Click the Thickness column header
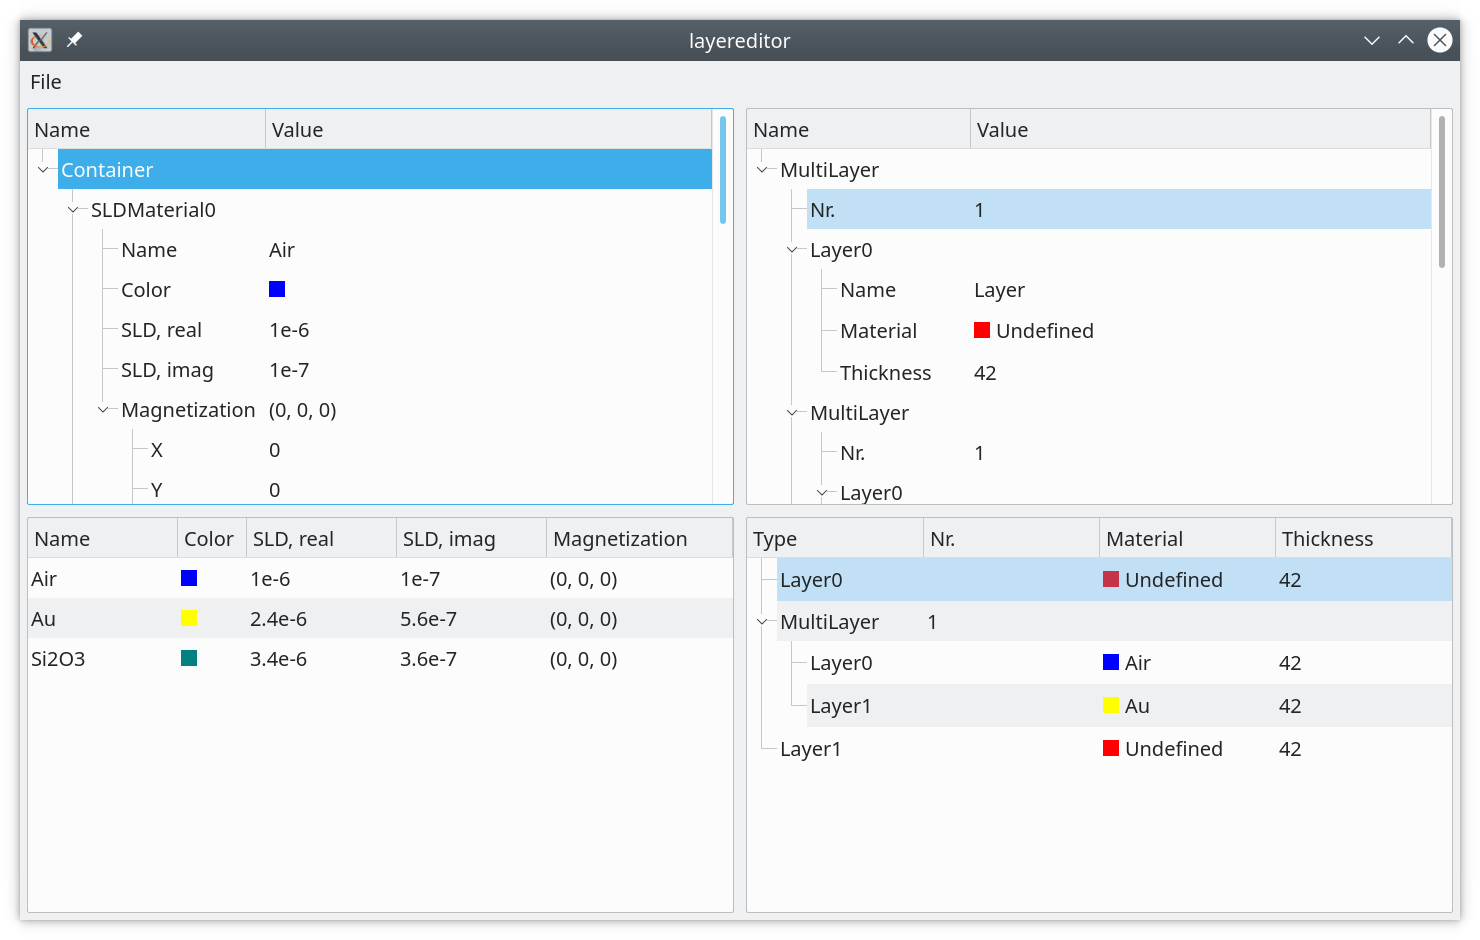 [1363, 538]
